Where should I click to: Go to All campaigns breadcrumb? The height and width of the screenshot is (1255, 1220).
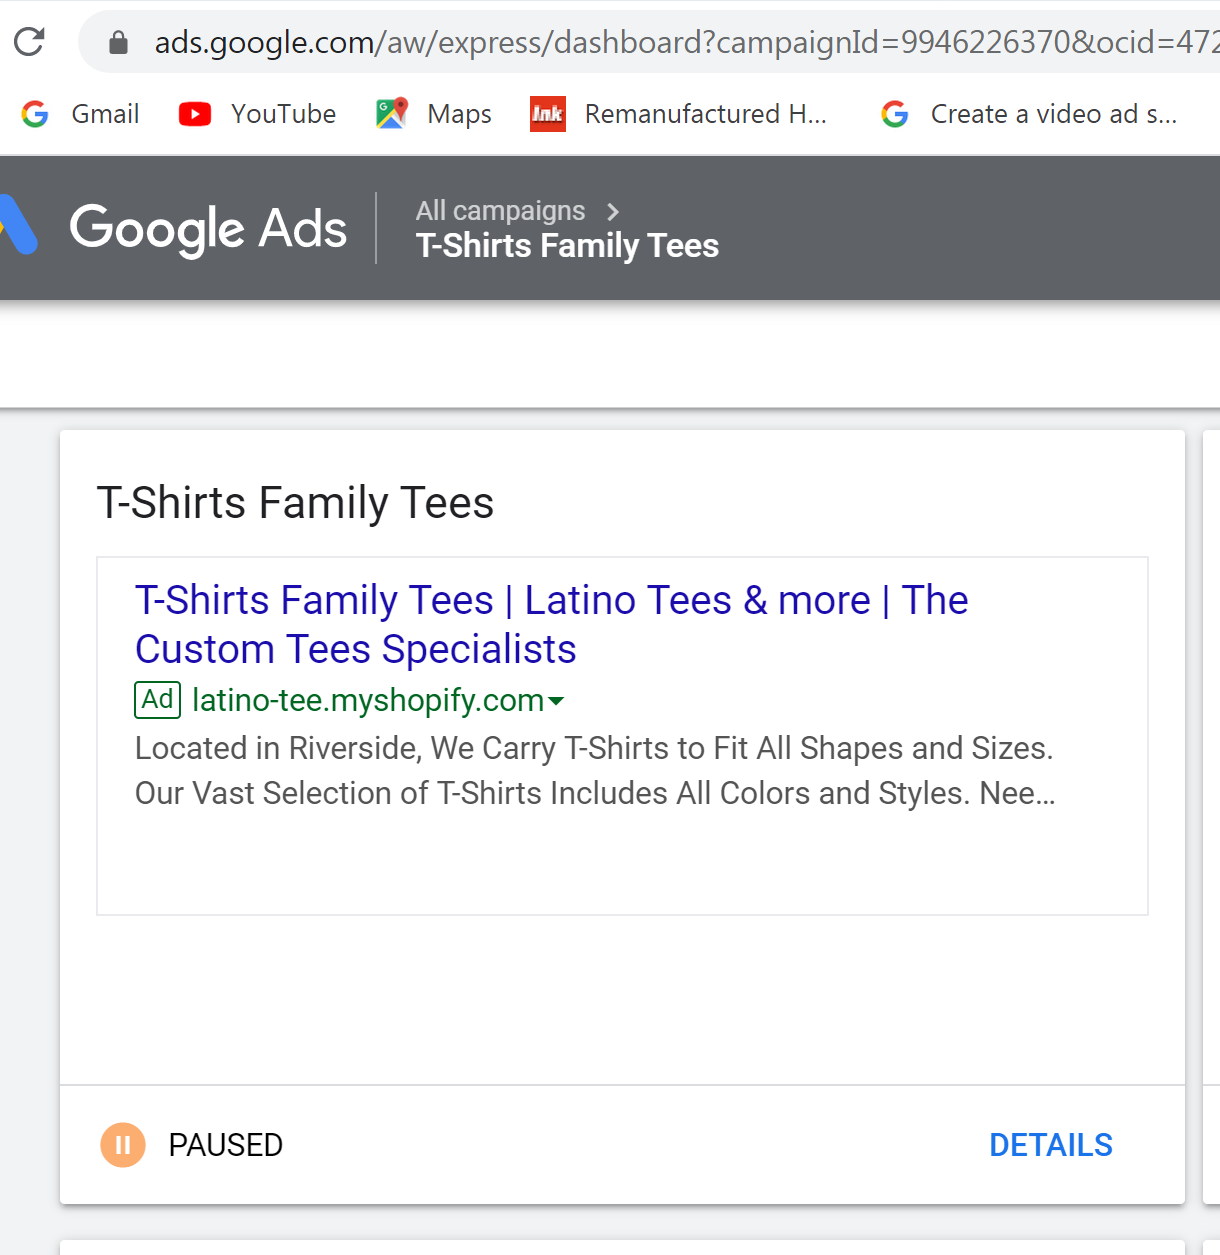[500, 211]
